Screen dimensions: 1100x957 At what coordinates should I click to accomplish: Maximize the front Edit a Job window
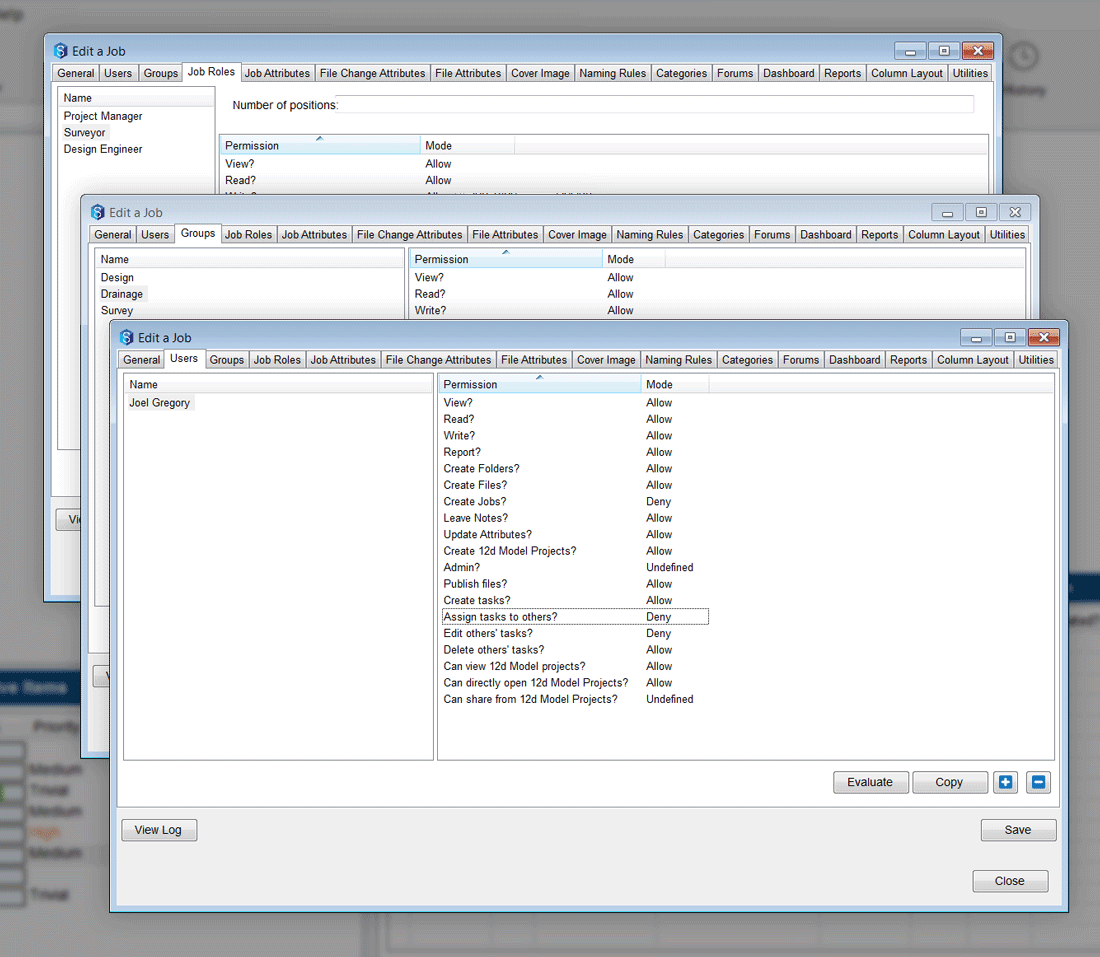pyautogui.click(x=1010, y=338)
